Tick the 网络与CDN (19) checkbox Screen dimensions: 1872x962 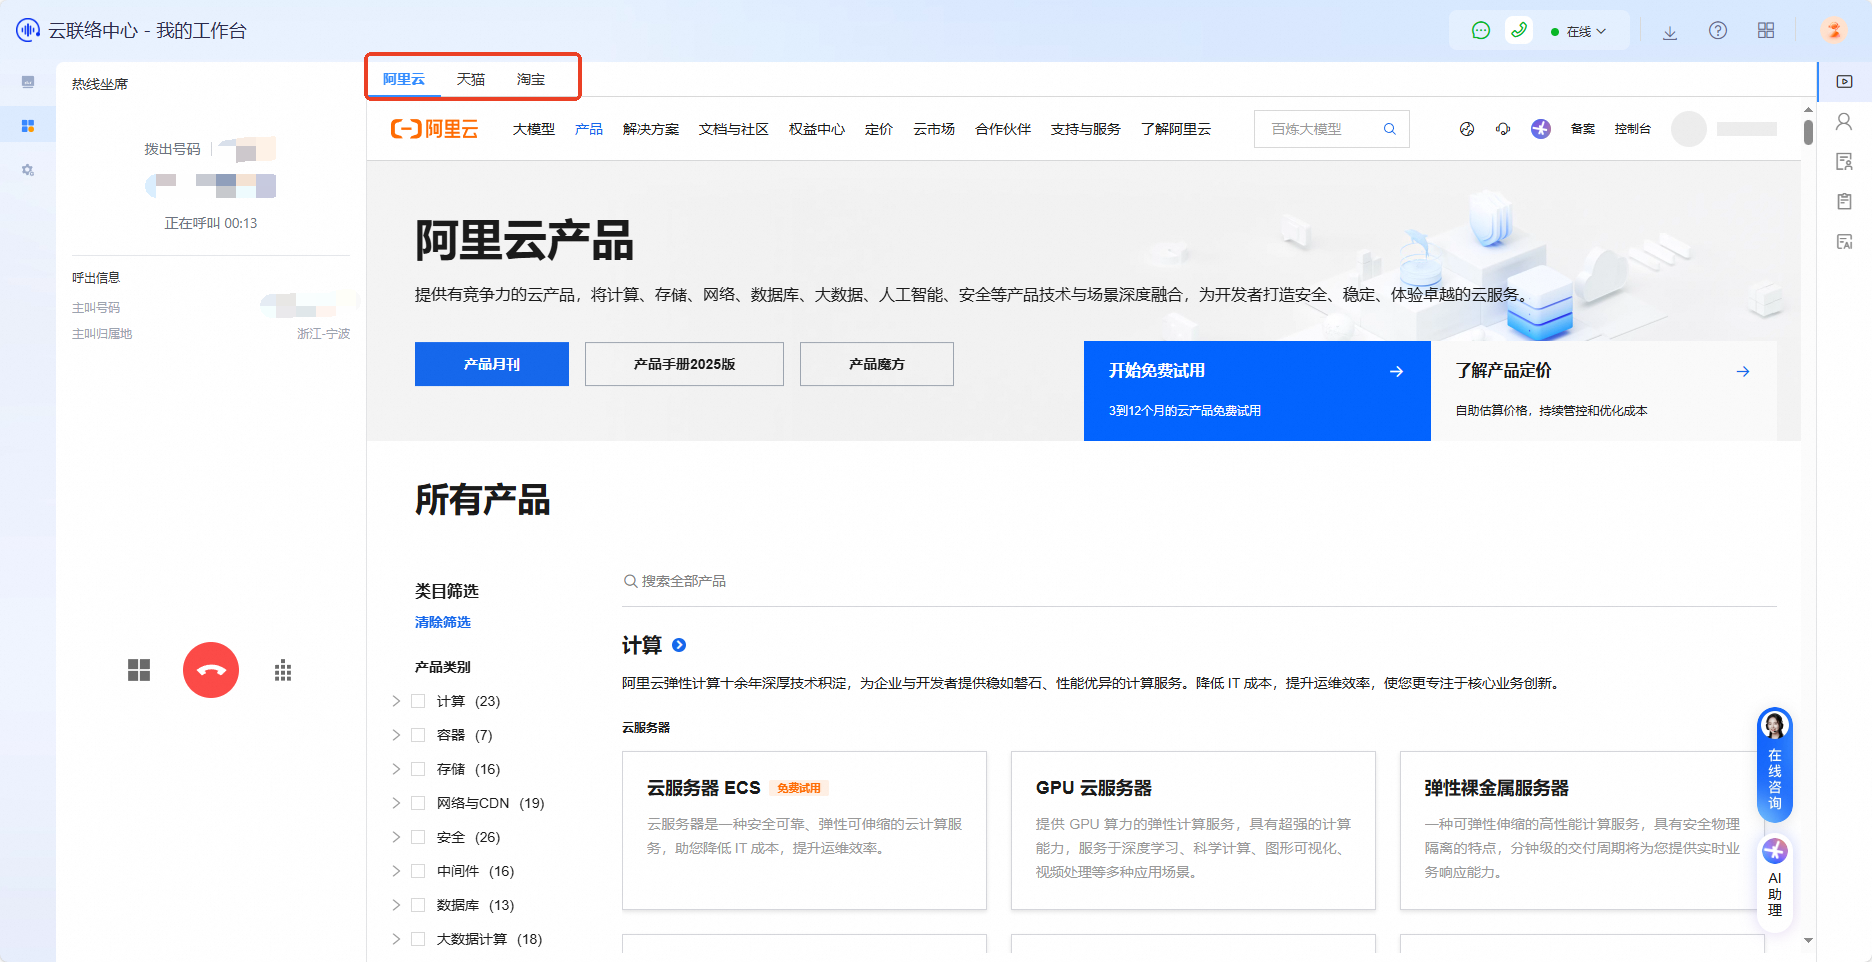pos(418,803)
